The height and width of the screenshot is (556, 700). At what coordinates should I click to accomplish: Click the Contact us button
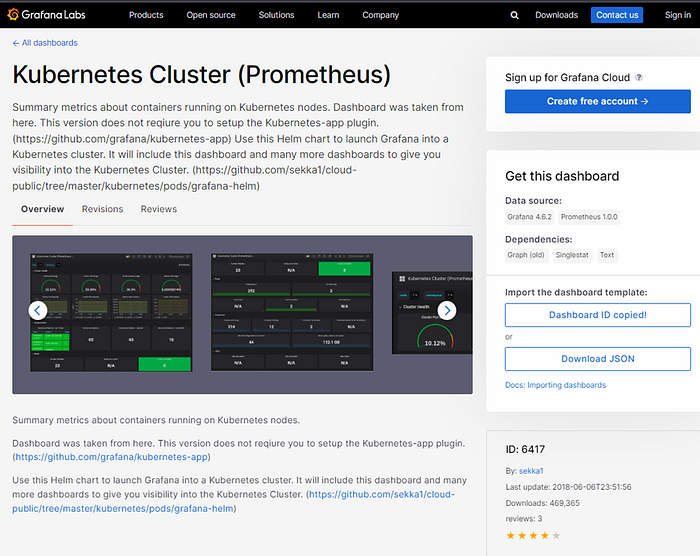[617, 15]
